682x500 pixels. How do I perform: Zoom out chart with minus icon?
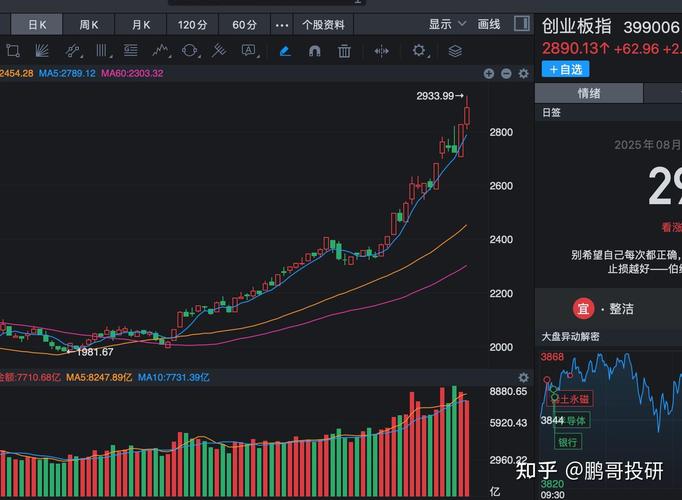tap(506, 73)
